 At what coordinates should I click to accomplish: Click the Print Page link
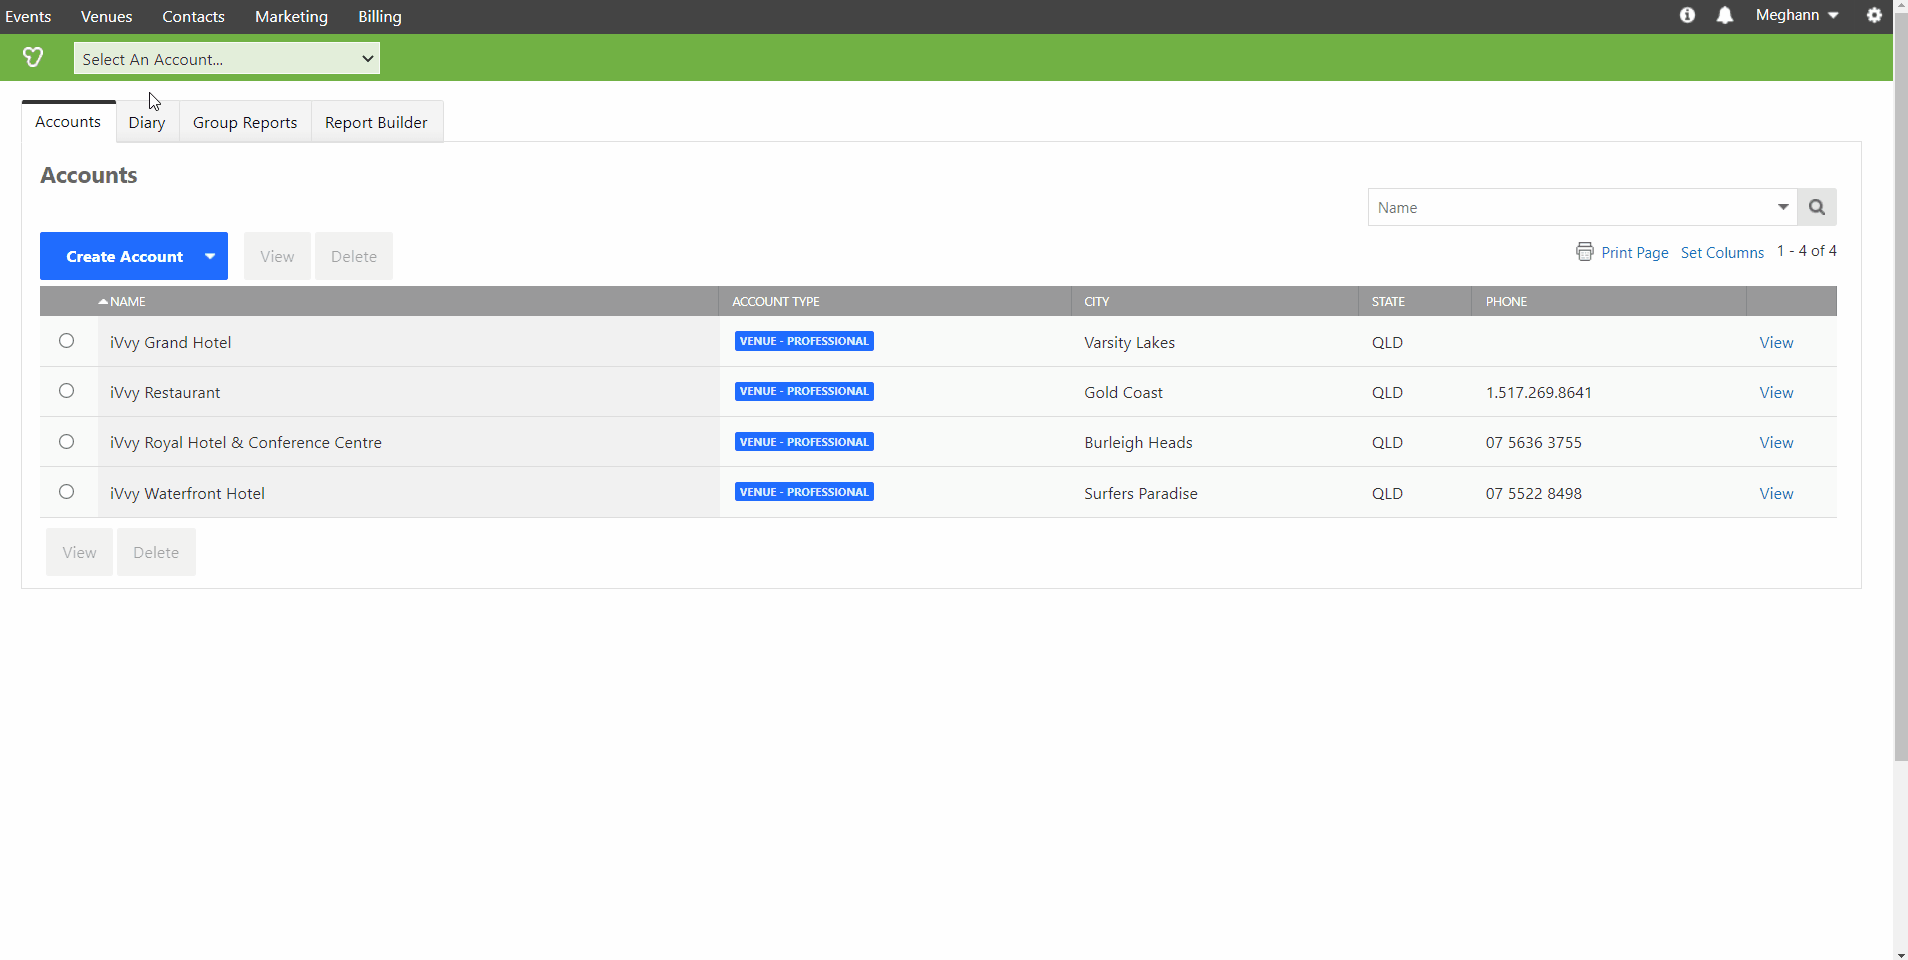[1634, 252]
